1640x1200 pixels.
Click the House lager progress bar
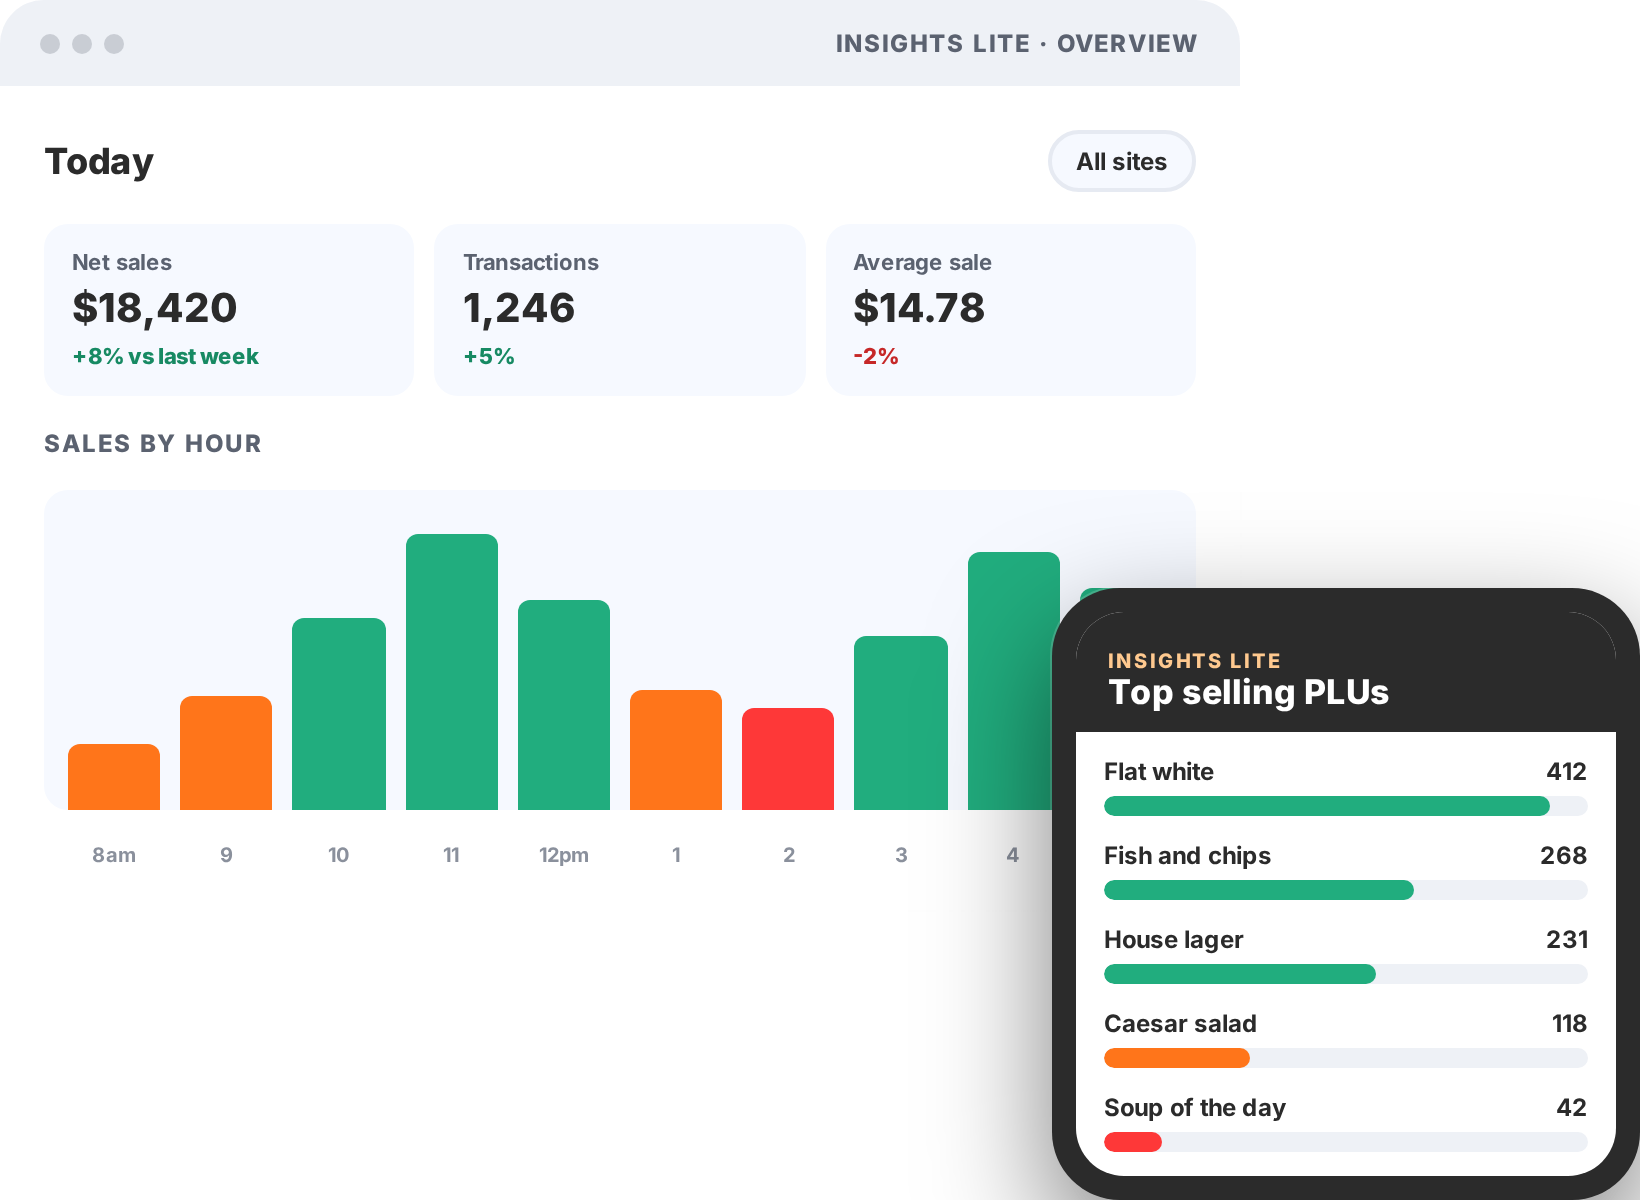1345,974
